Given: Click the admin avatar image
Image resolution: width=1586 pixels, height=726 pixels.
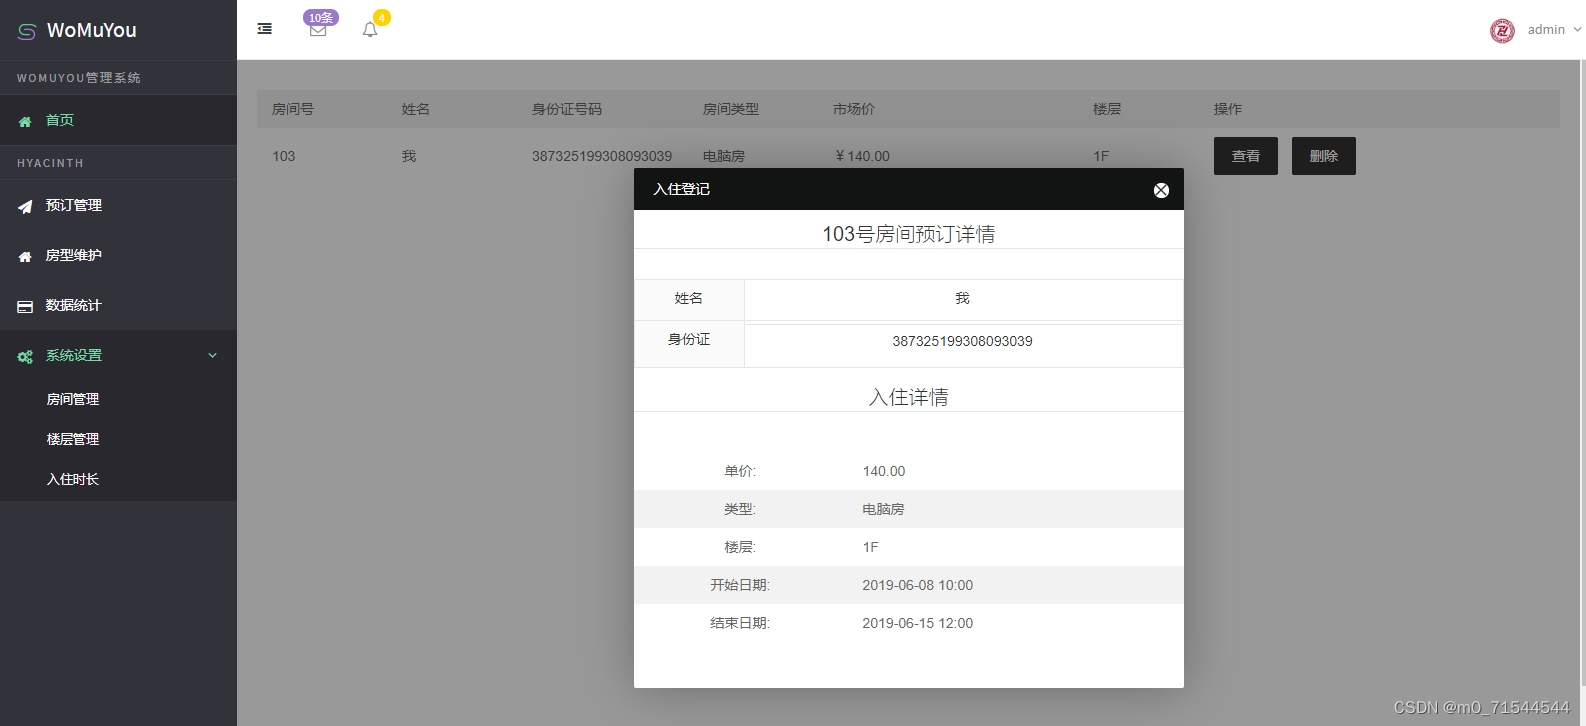Looking at the screenshot, I should (1502, 31).
